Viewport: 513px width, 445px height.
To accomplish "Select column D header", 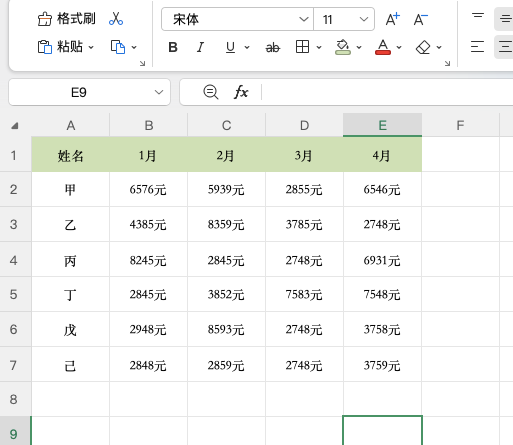I will pyautogui.click(x=304, y=126).
